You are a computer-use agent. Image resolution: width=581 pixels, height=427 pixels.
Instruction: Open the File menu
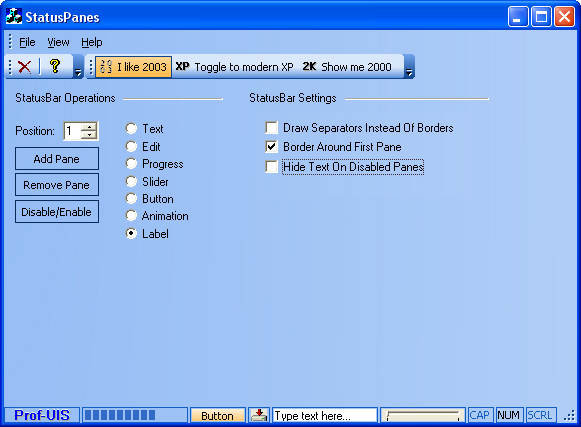pos(27,42)
